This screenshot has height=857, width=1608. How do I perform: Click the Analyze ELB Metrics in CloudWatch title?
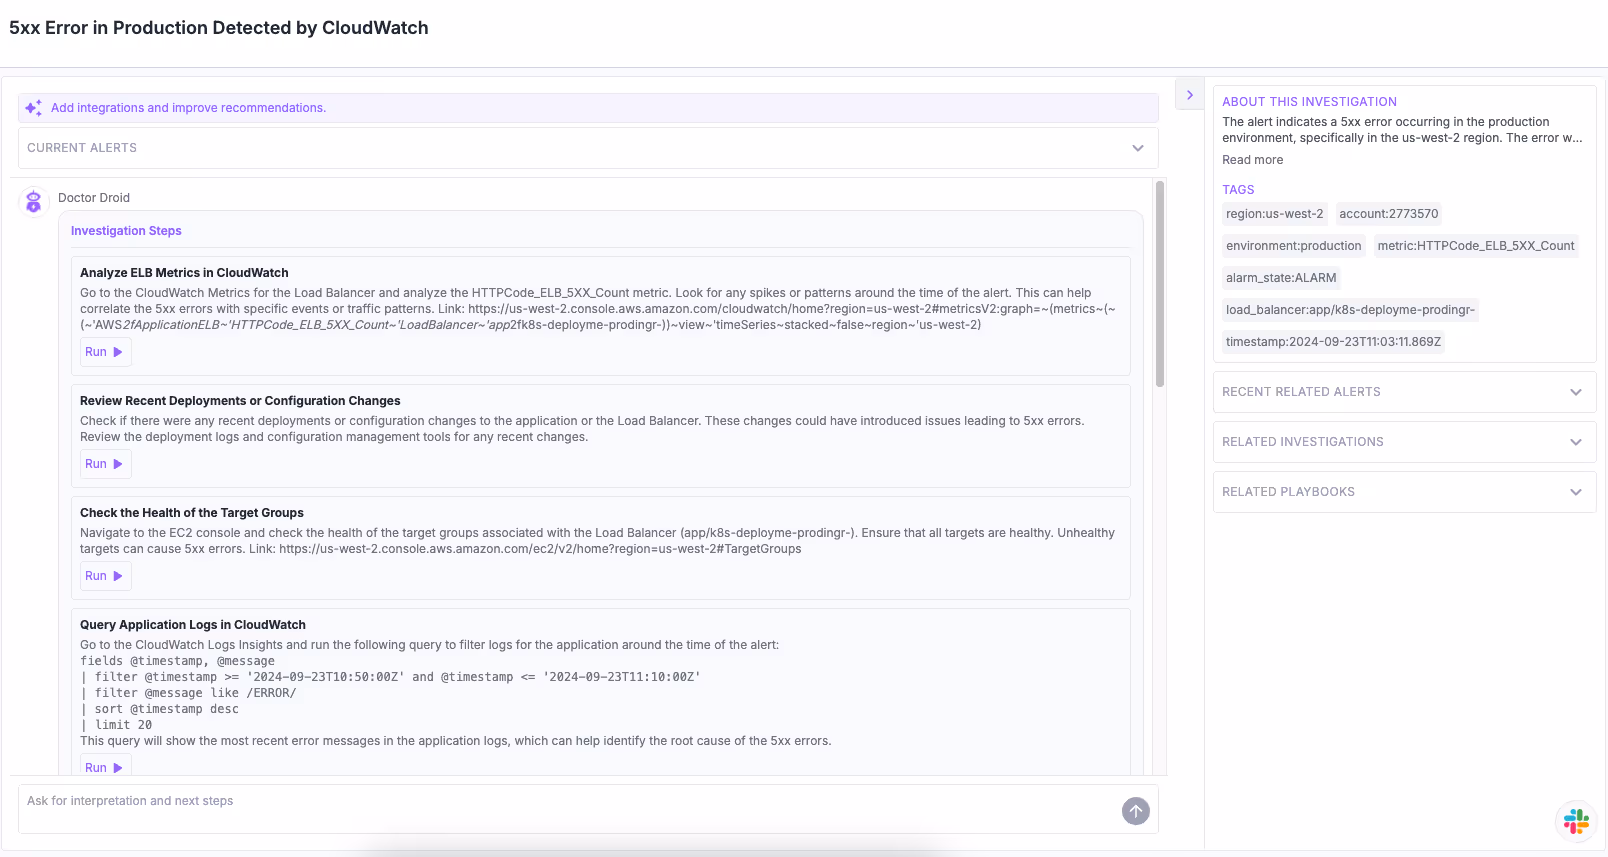184,273
